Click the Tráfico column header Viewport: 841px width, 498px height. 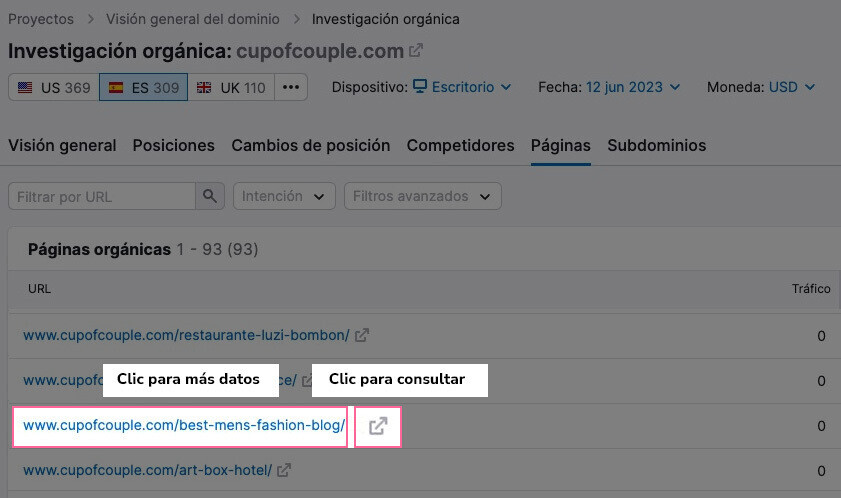811,289
